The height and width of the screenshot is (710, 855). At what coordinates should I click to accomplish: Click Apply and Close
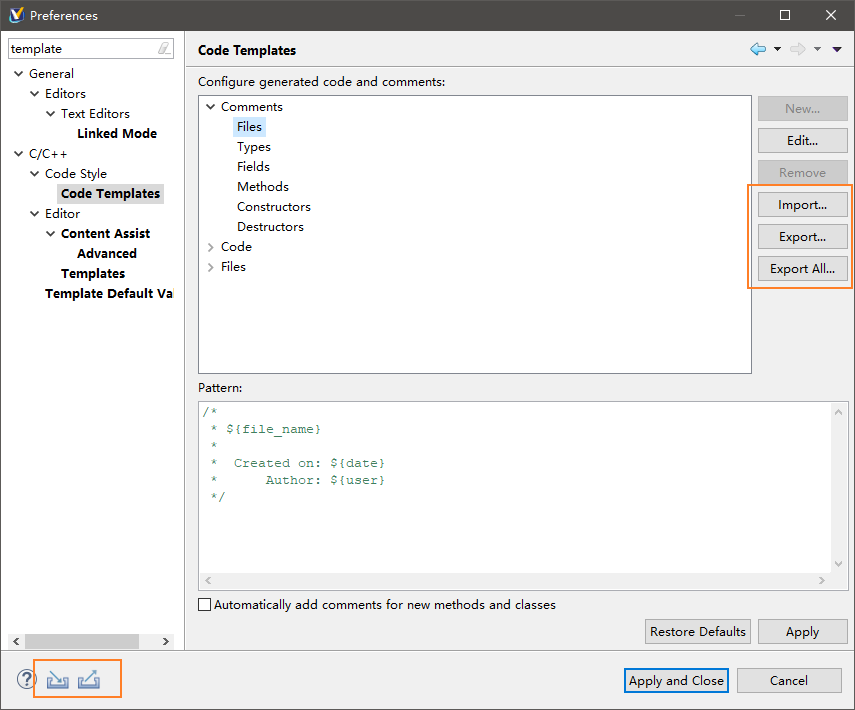(676, 681)
